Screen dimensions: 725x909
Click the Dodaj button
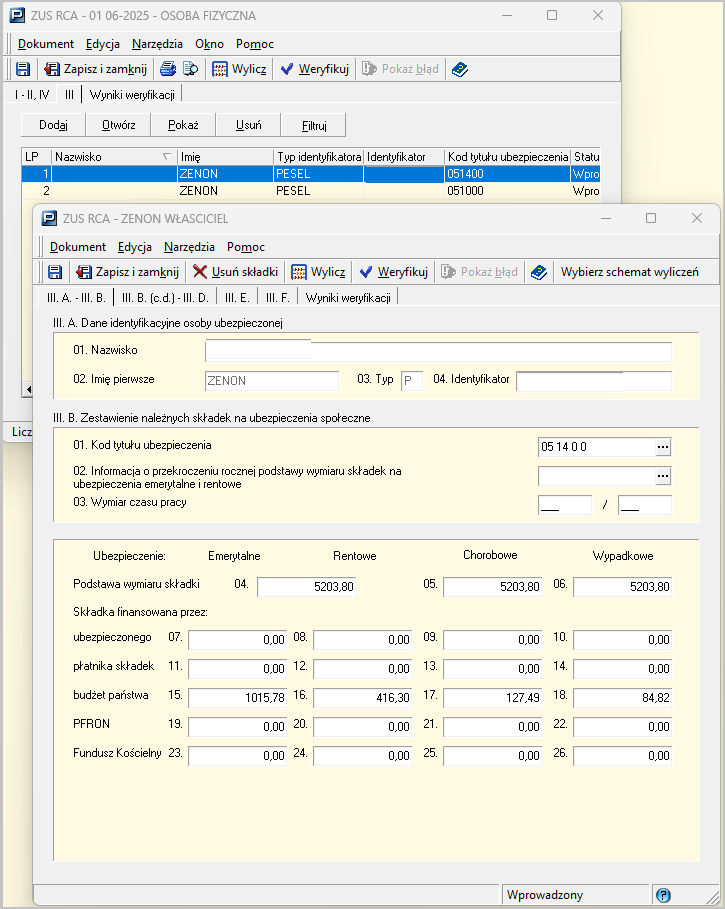[x=53, y=125]
